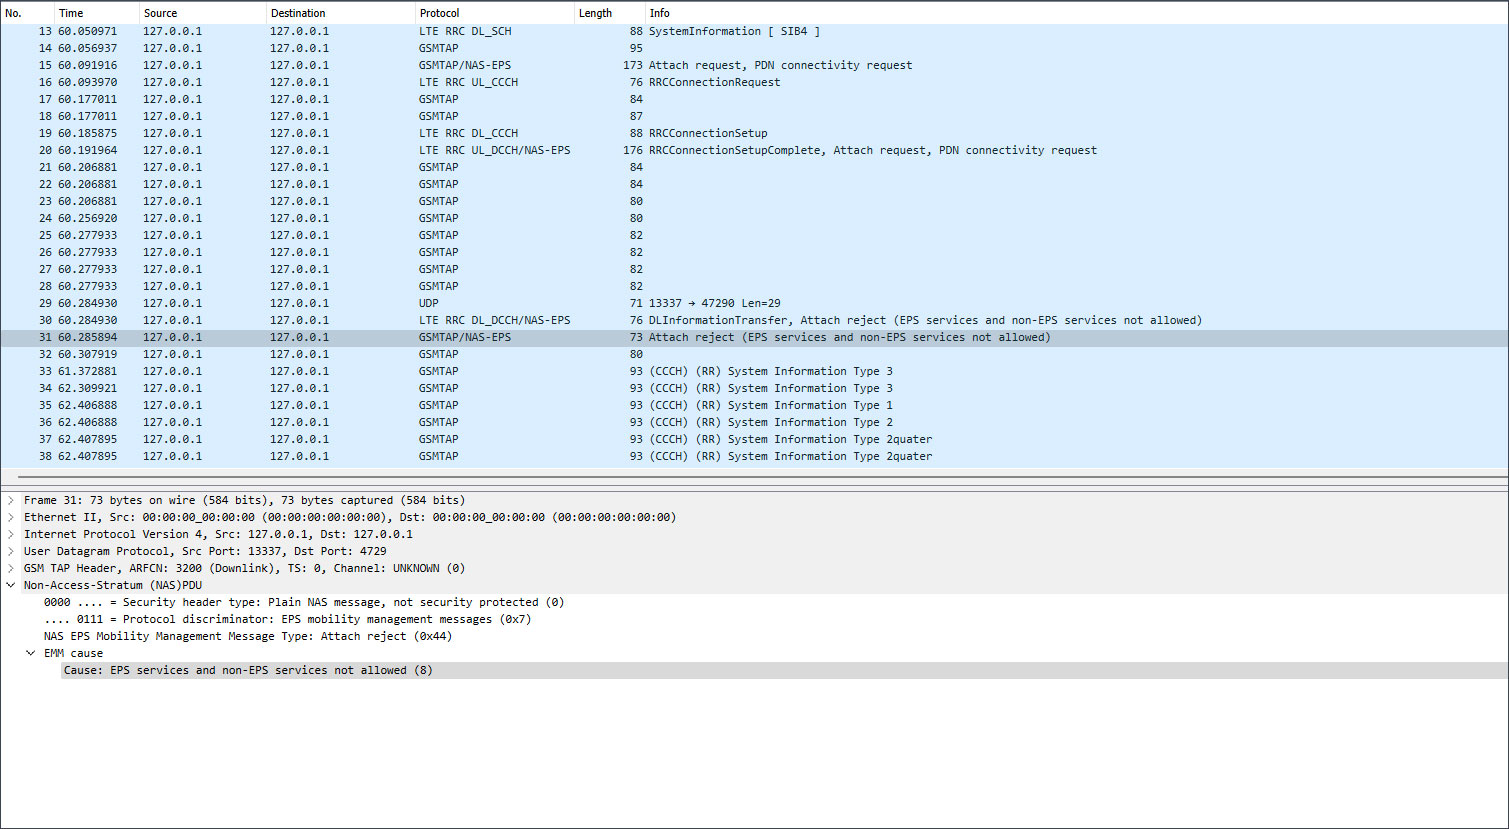The width and height of the screenshot is (1509, 829).
Task: Collapse the Non-Access-Stratum (NAS)PDU tree
Action: [11, 585]
